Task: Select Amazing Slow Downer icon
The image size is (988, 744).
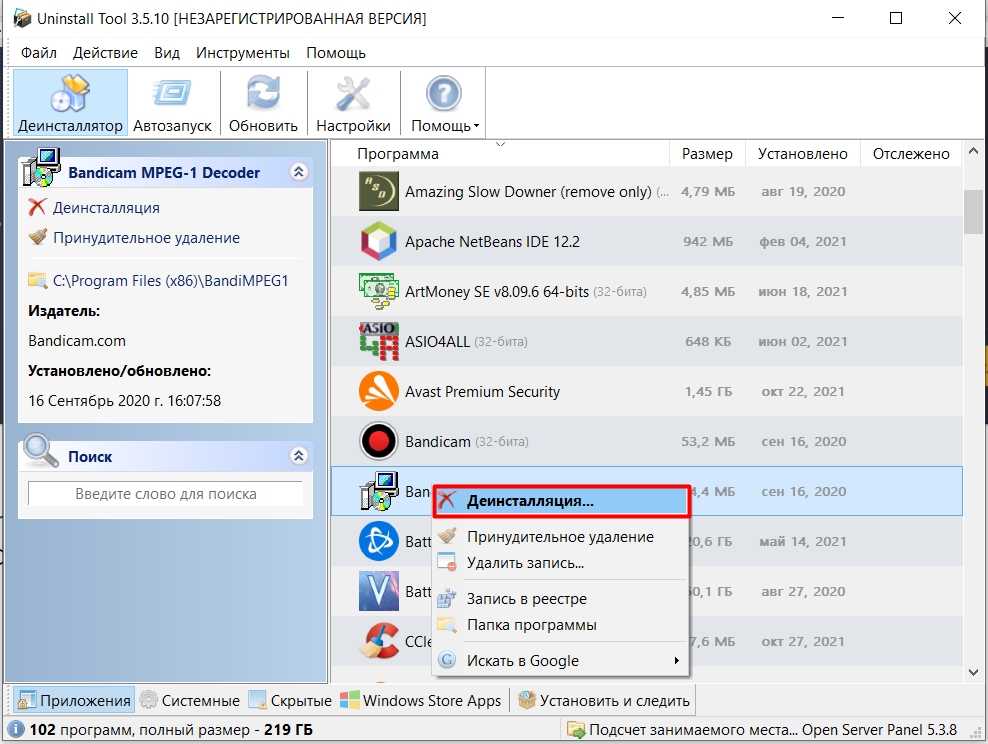Action: pyautogui.click(x=379, y=192)
